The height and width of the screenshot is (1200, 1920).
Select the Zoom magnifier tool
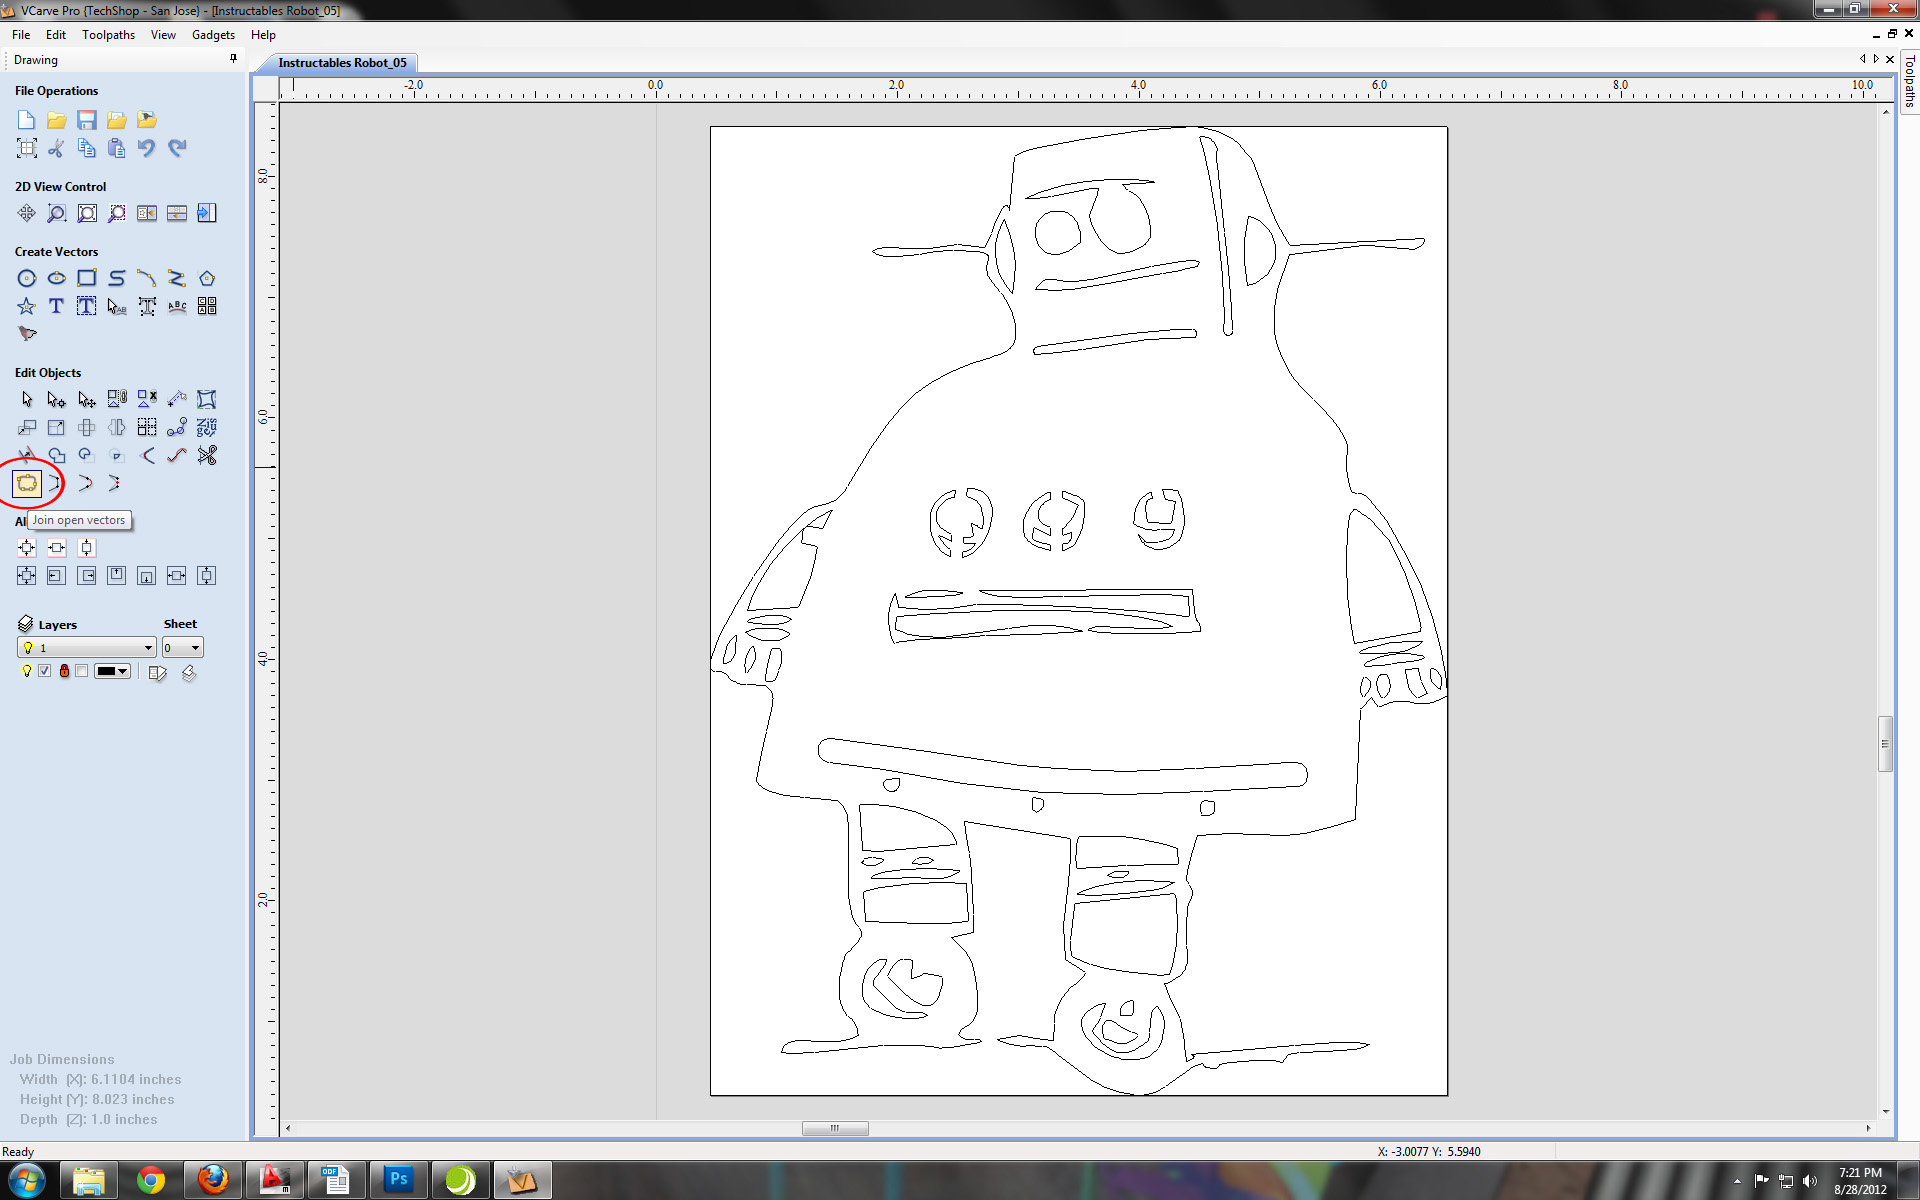click(57, 213)
